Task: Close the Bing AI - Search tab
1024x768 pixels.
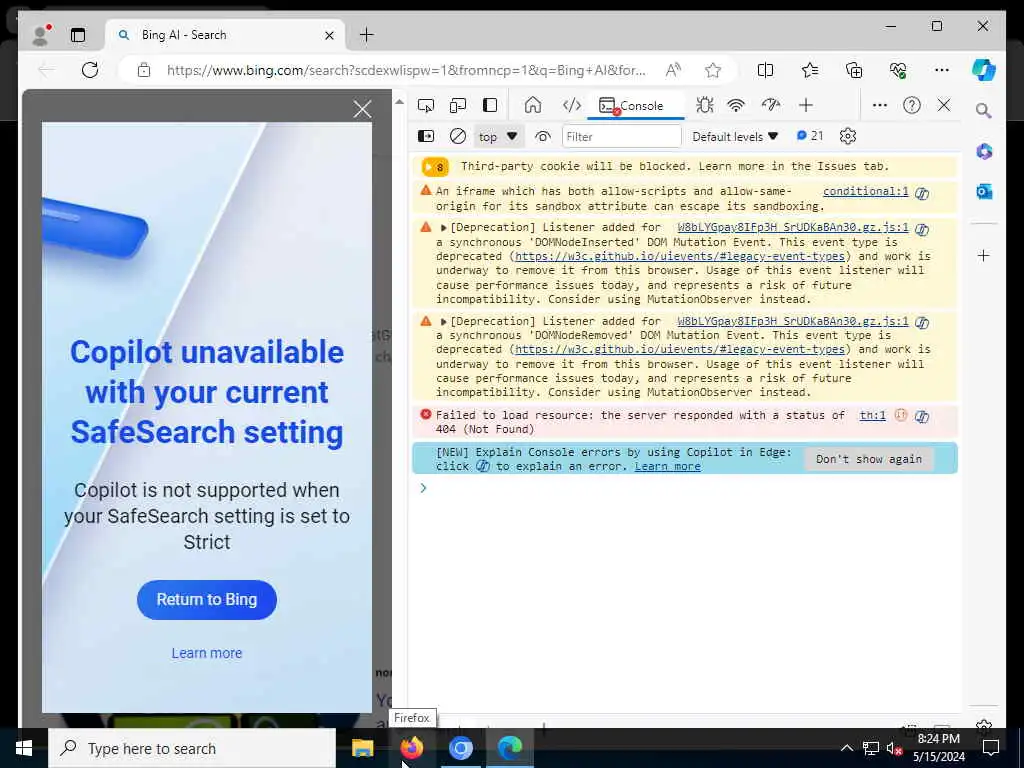Action: pos(329,35)
